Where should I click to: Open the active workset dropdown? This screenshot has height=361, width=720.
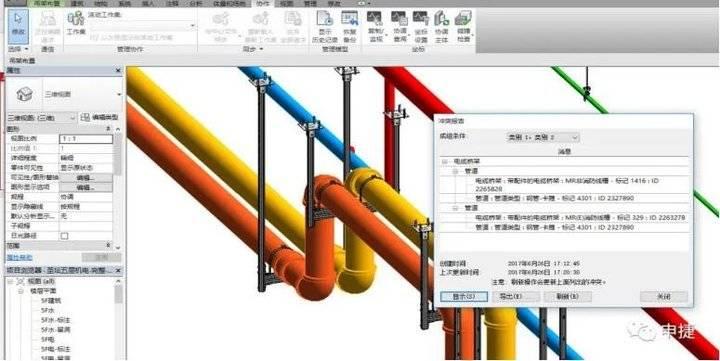pyautogui.click(x=142, y=26)
